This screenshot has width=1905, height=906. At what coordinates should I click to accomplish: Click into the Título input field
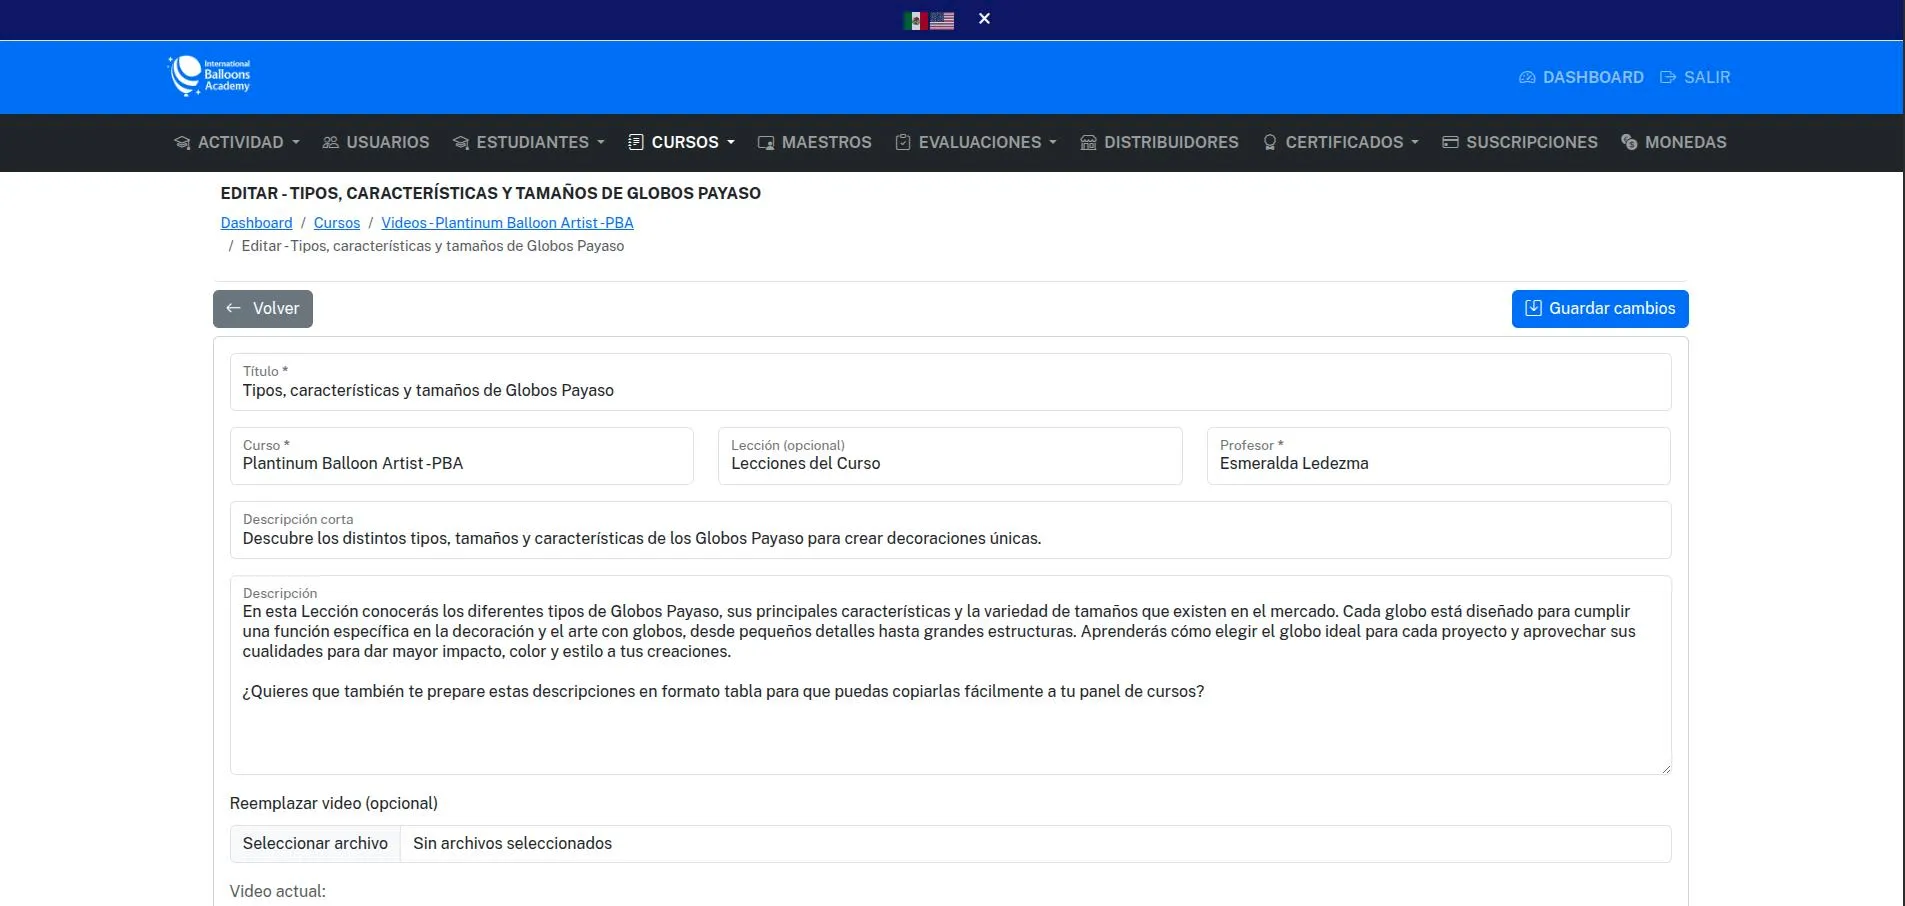950,382
